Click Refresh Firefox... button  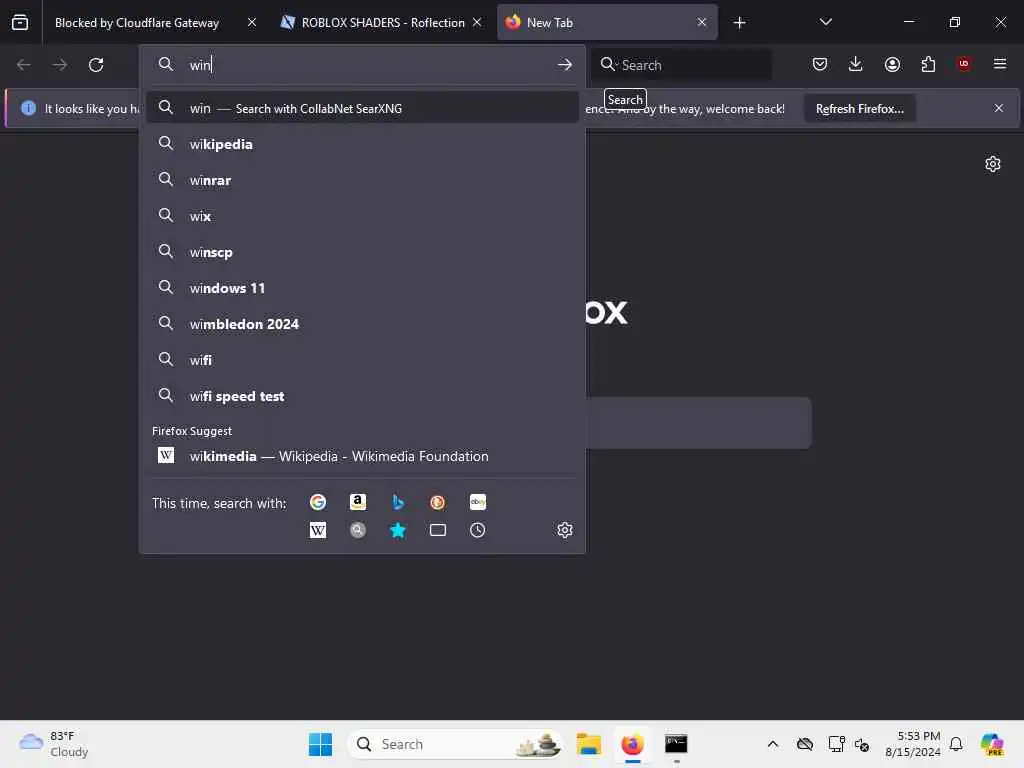859,109
